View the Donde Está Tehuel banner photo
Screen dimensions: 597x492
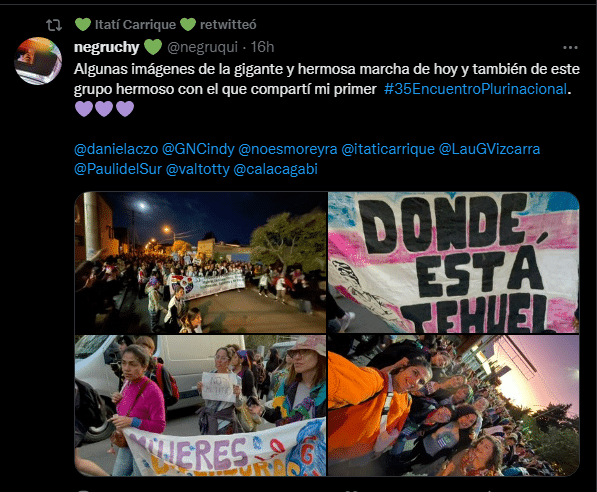point(453,262)
